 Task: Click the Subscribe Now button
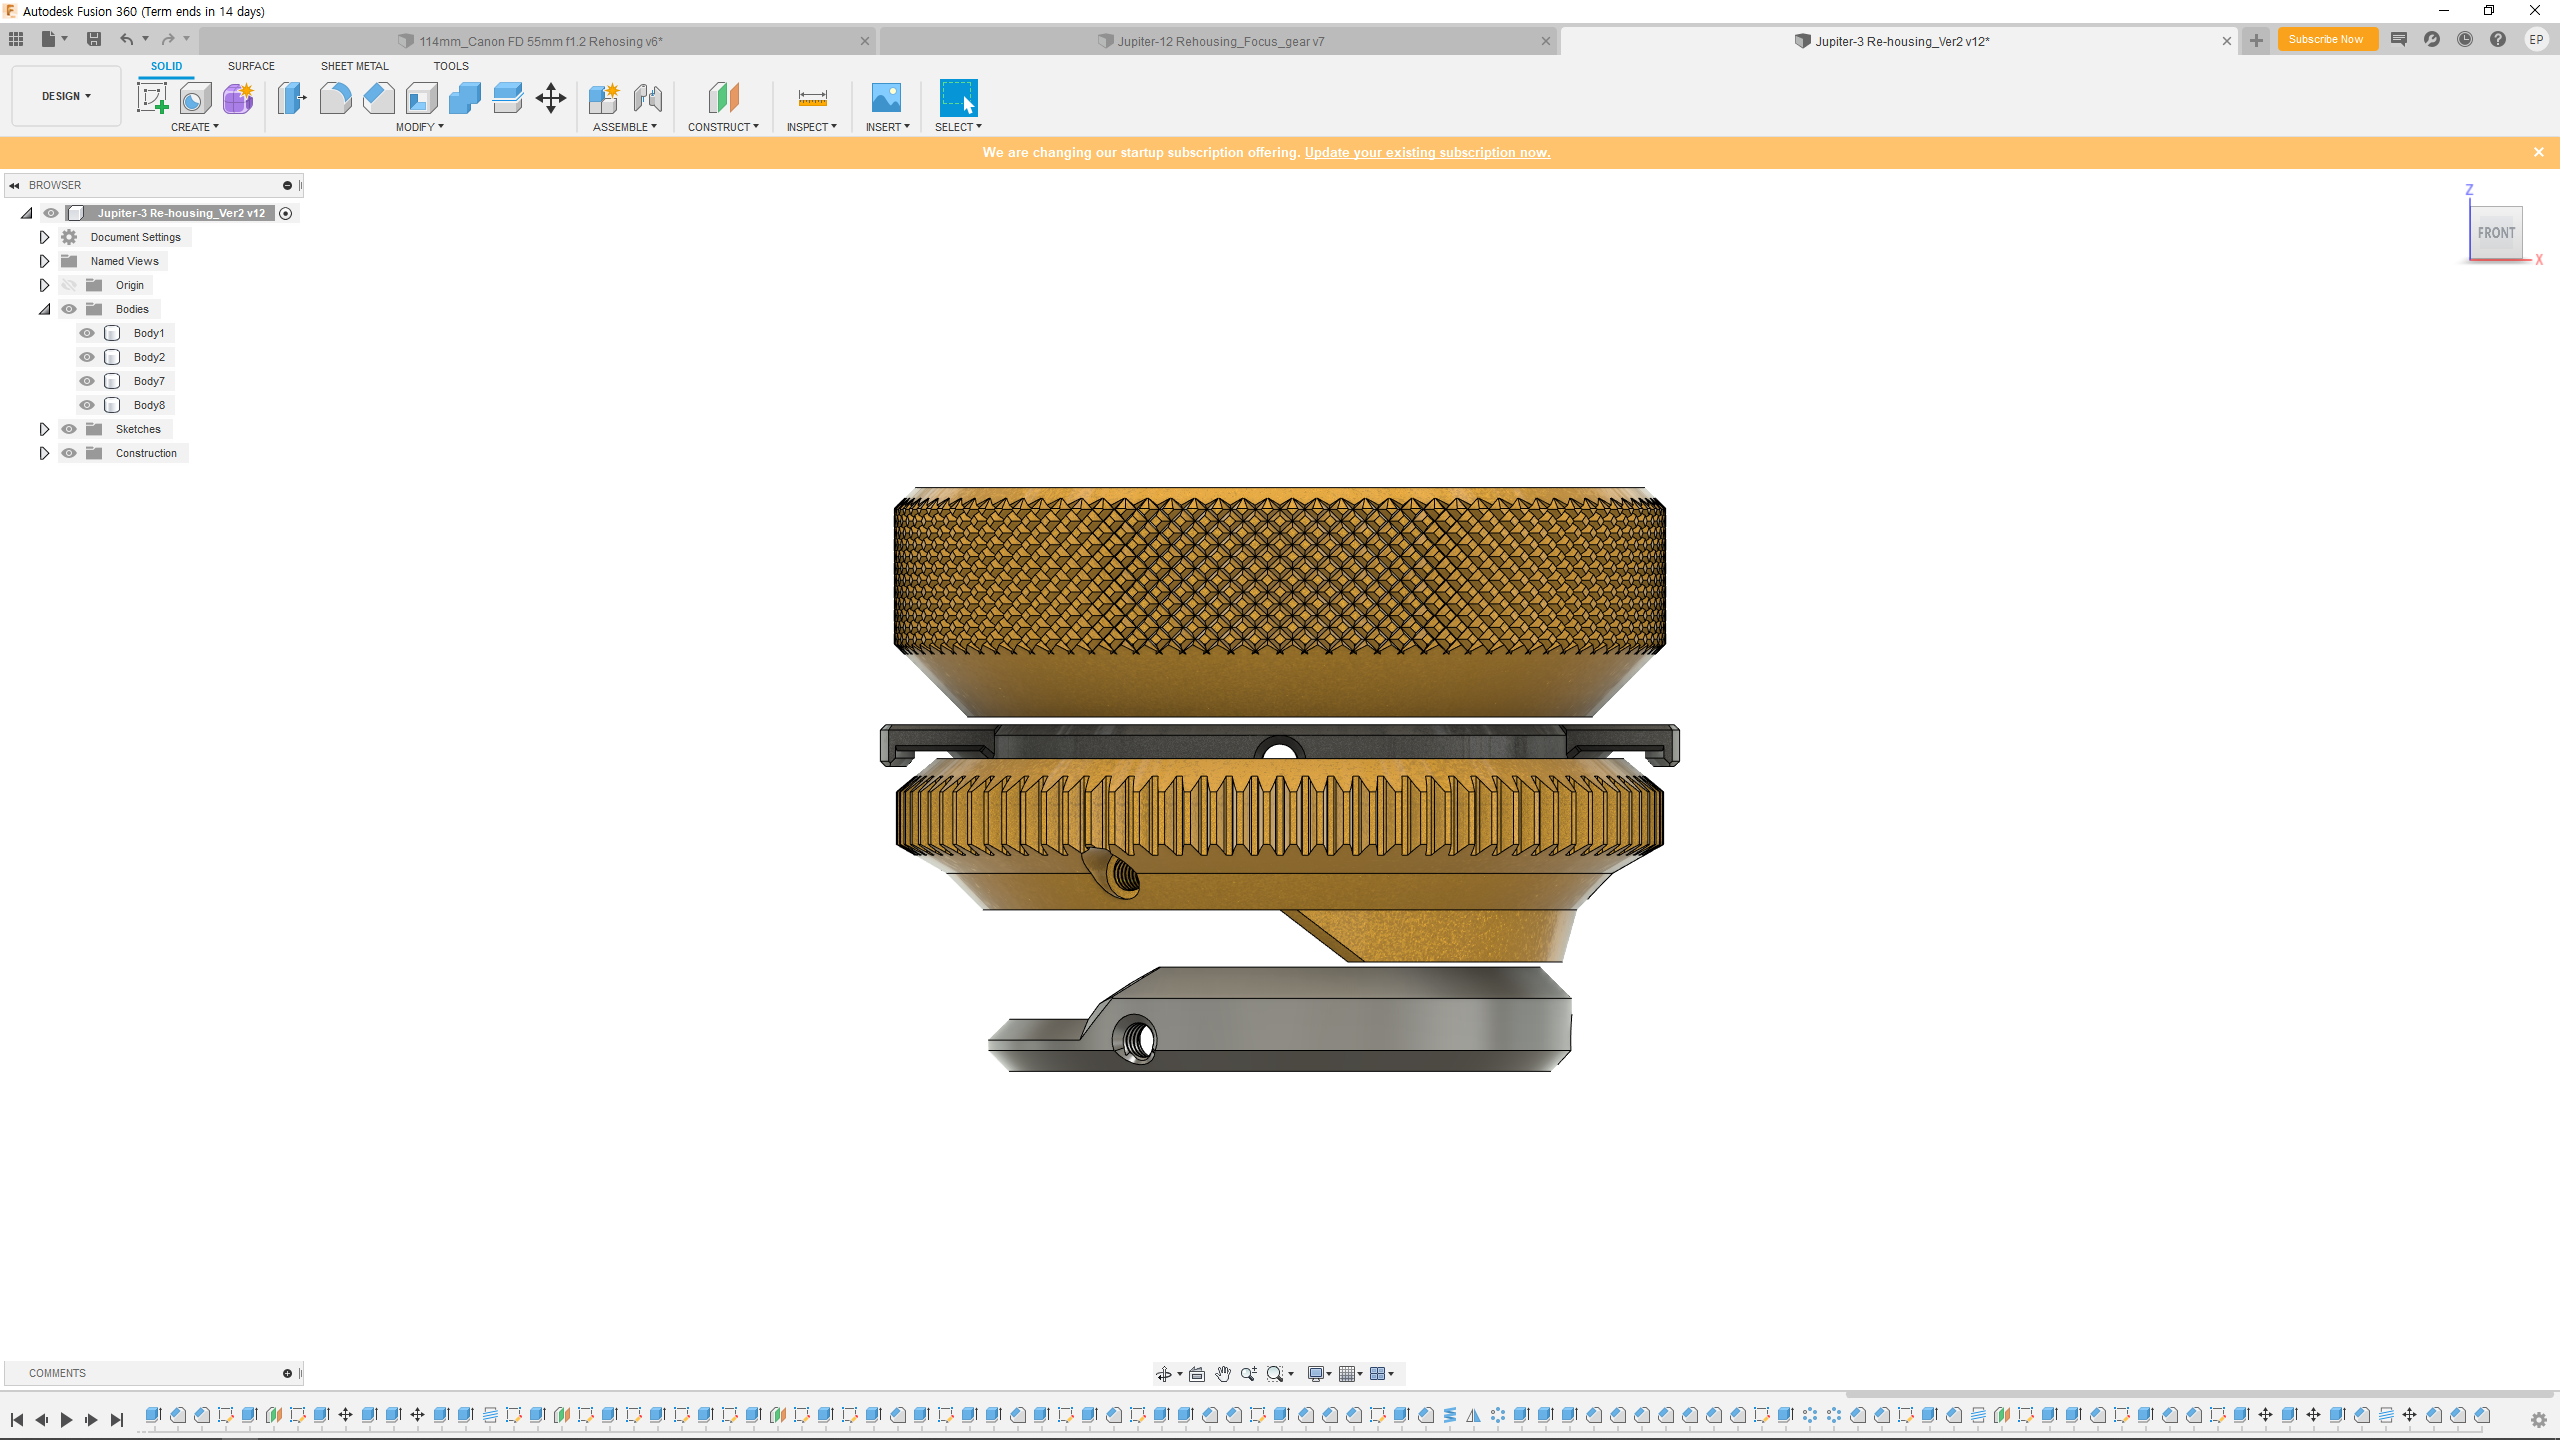click(2325, 40)
